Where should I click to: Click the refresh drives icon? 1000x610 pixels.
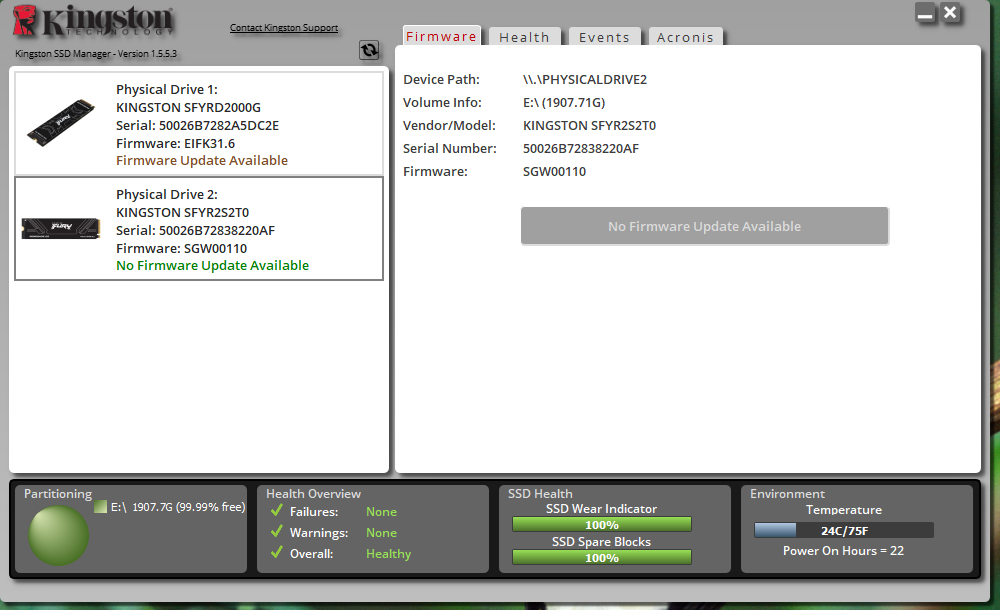[369, 50]
